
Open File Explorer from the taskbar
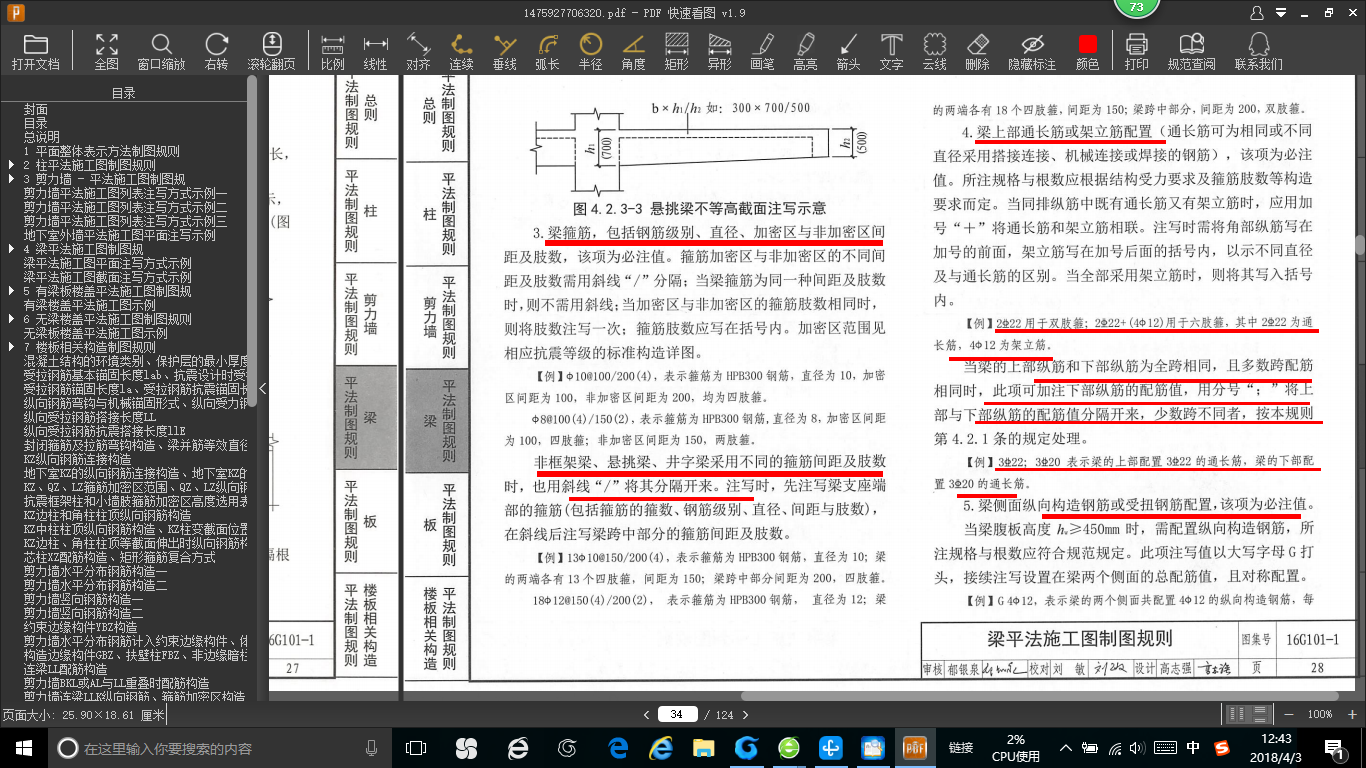(x=704, y=748)
